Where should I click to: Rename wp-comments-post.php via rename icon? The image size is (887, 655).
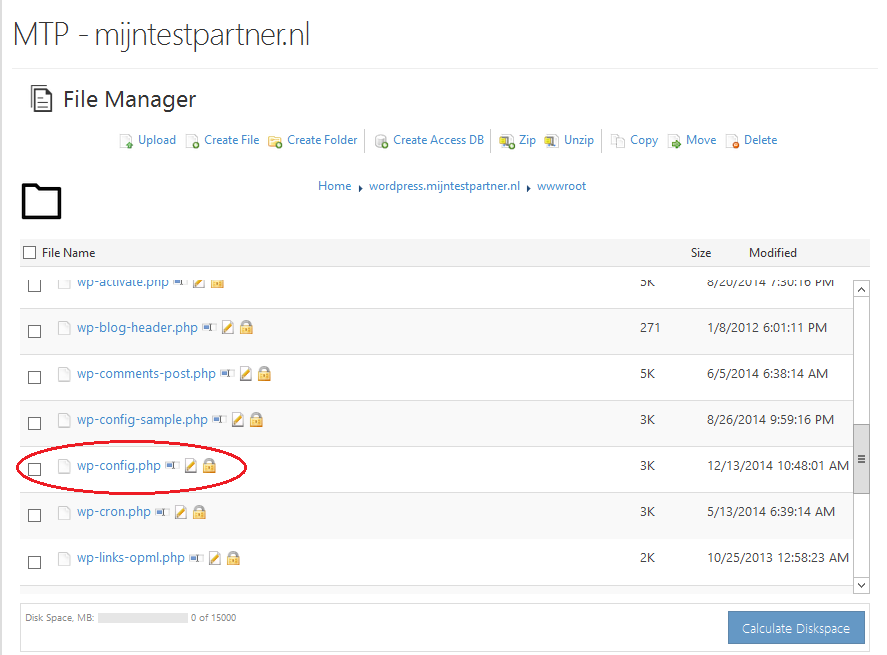(x=227, y=373)
